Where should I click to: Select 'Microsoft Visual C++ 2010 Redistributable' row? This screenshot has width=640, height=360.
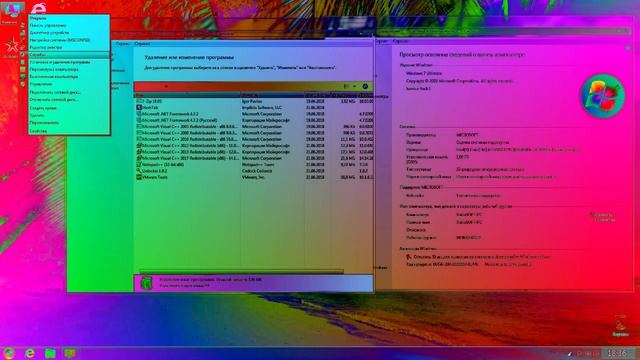[x=254, y=139]
